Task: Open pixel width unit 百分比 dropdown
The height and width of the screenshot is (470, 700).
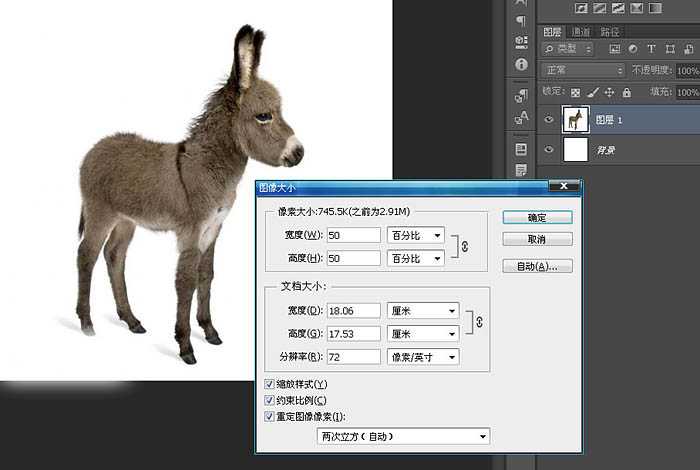Action: (x=415, y=235)
